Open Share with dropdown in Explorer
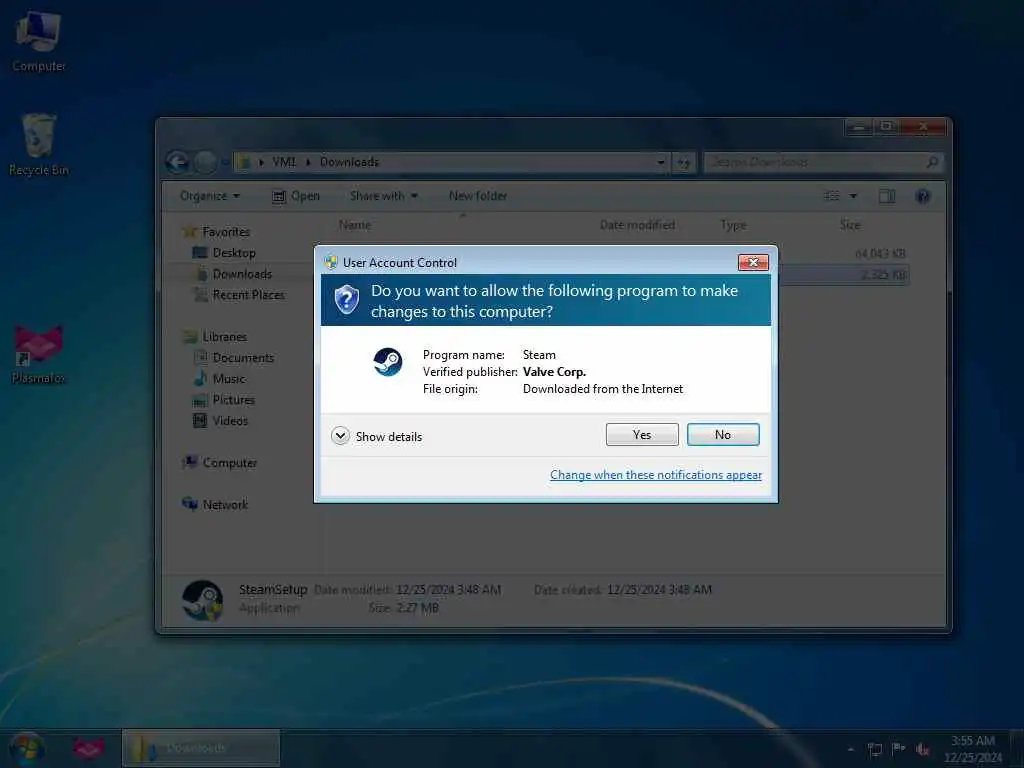Screen dimensions: 1024x768 coord(383,196)
